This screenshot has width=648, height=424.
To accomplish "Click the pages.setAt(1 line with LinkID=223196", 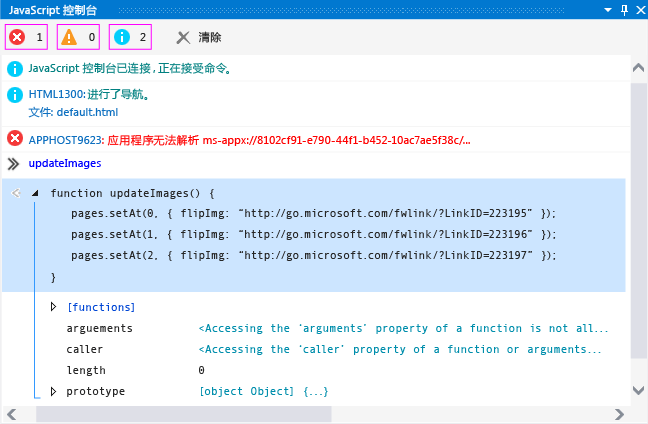I will [x=313, y=234].
